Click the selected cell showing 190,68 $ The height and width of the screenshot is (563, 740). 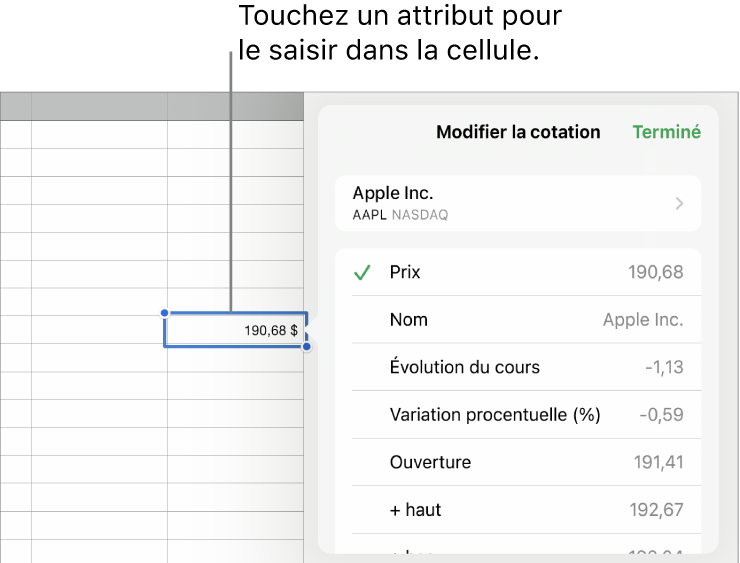tap(235, 330)
